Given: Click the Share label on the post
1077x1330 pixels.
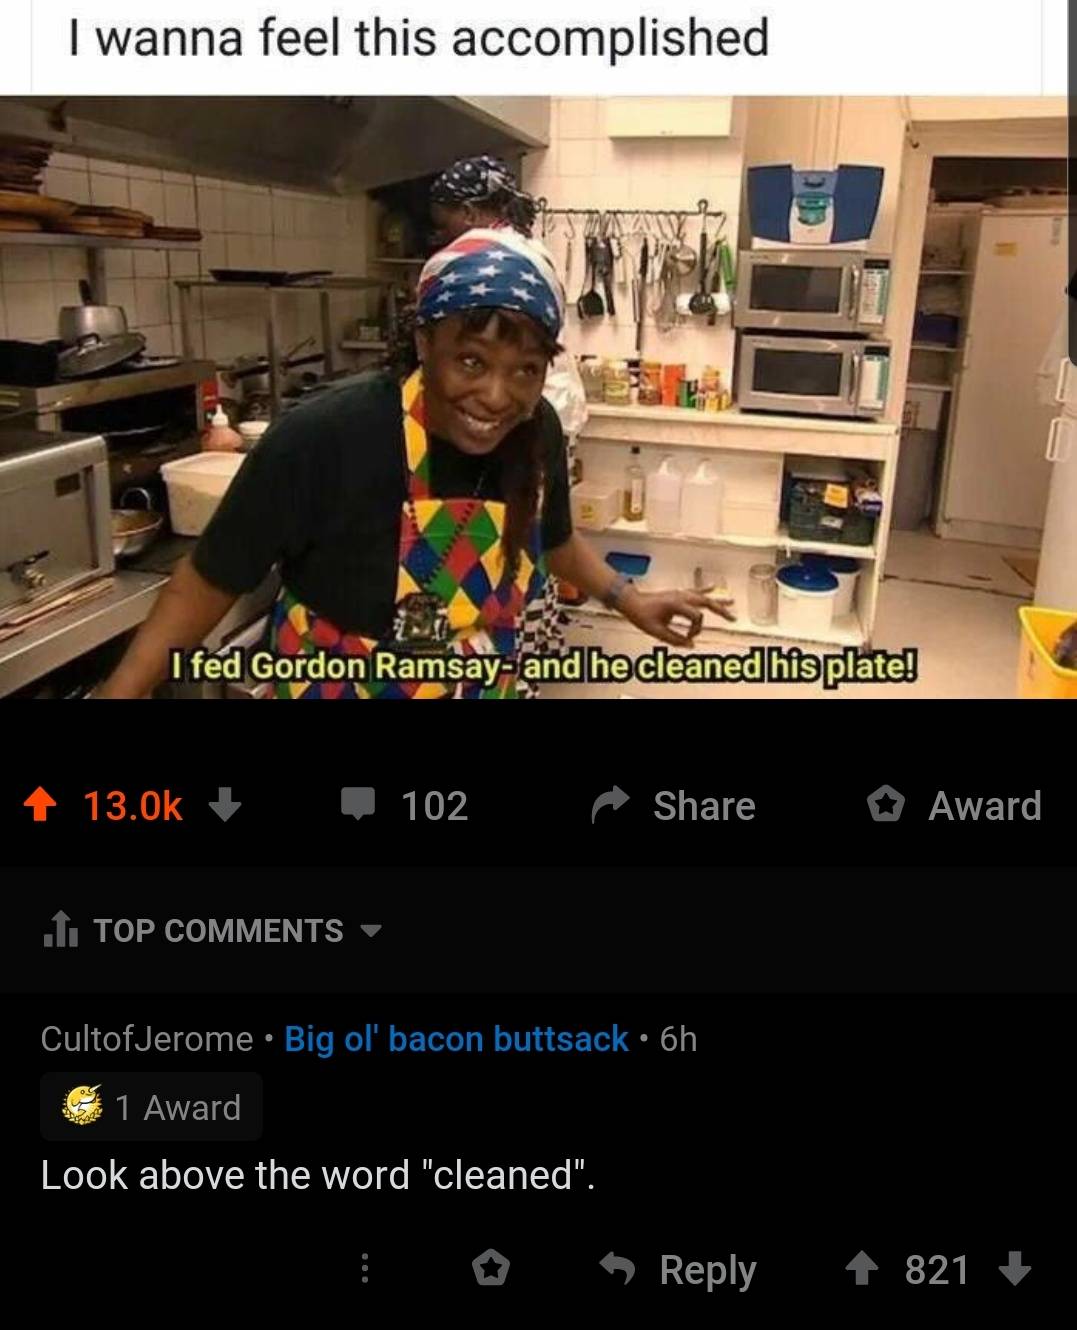Looking at the screenshot, I should pyautogui.click(x=704, y=806).
